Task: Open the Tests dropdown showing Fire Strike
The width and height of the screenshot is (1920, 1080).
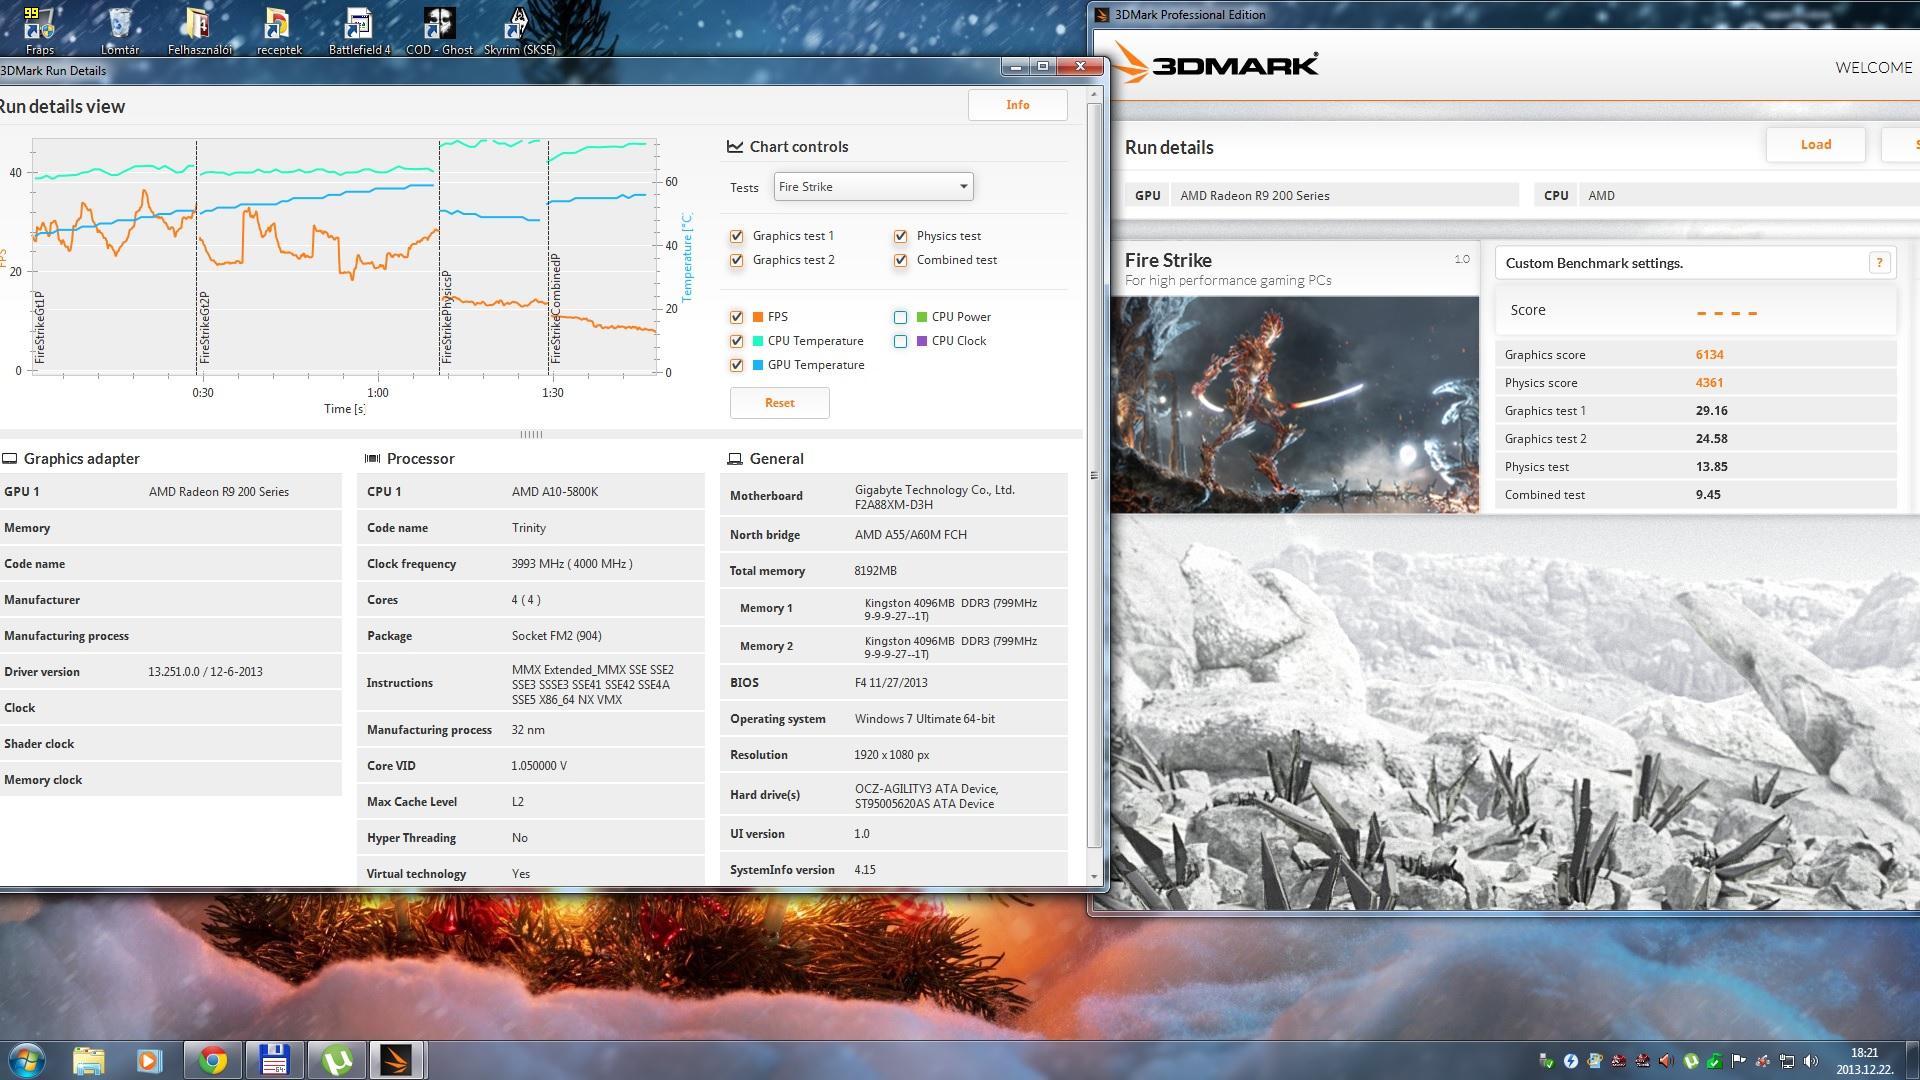Action: 873,187
